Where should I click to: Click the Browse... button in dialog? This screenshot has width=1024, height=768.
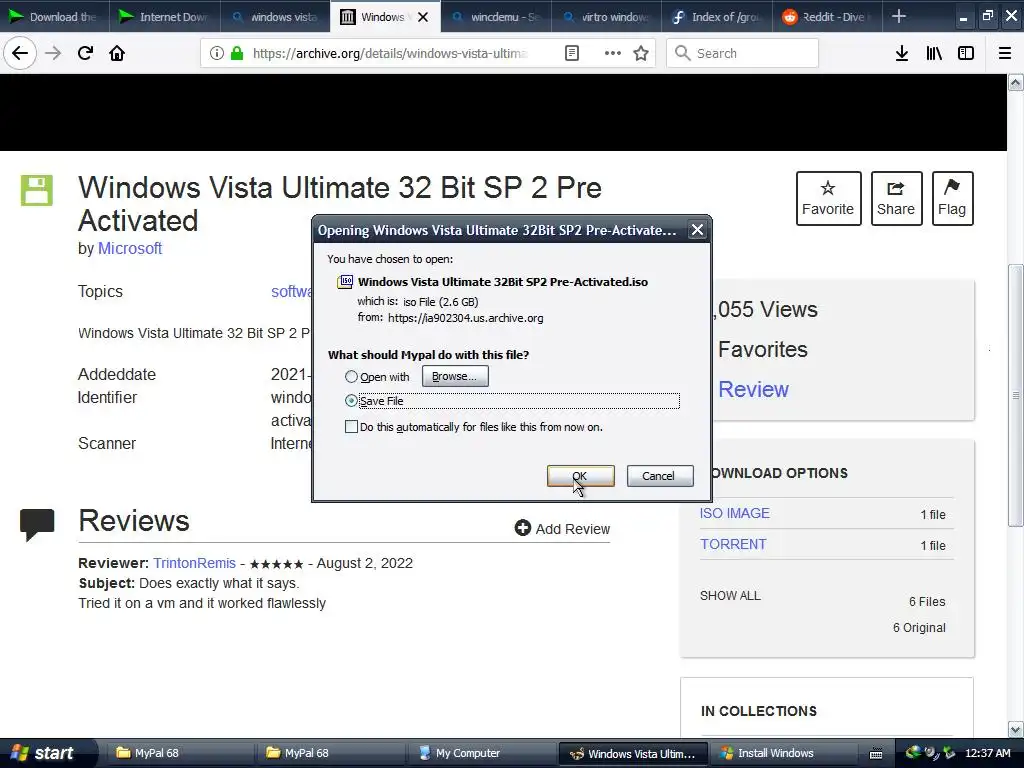pyautogui.click(x=455, y=376)
